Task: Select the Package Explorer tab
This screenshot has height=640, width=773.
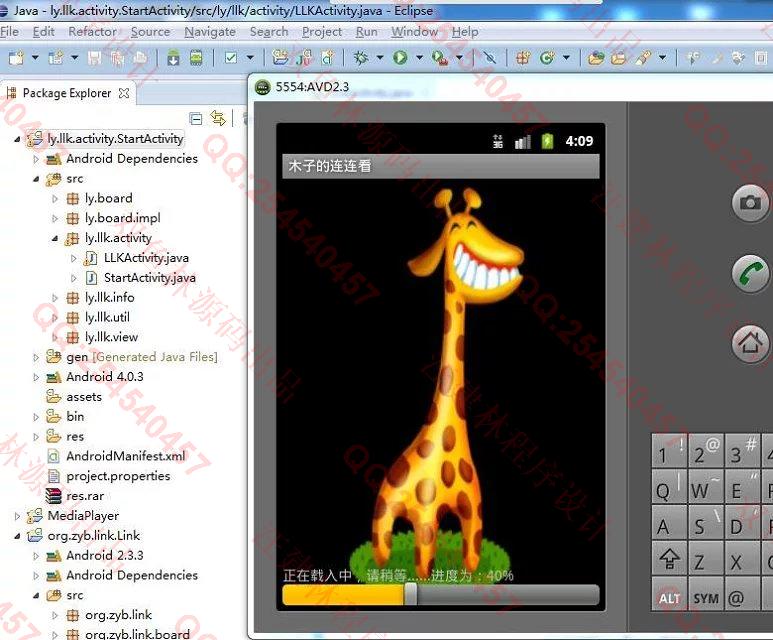Action: pos(68,93)
